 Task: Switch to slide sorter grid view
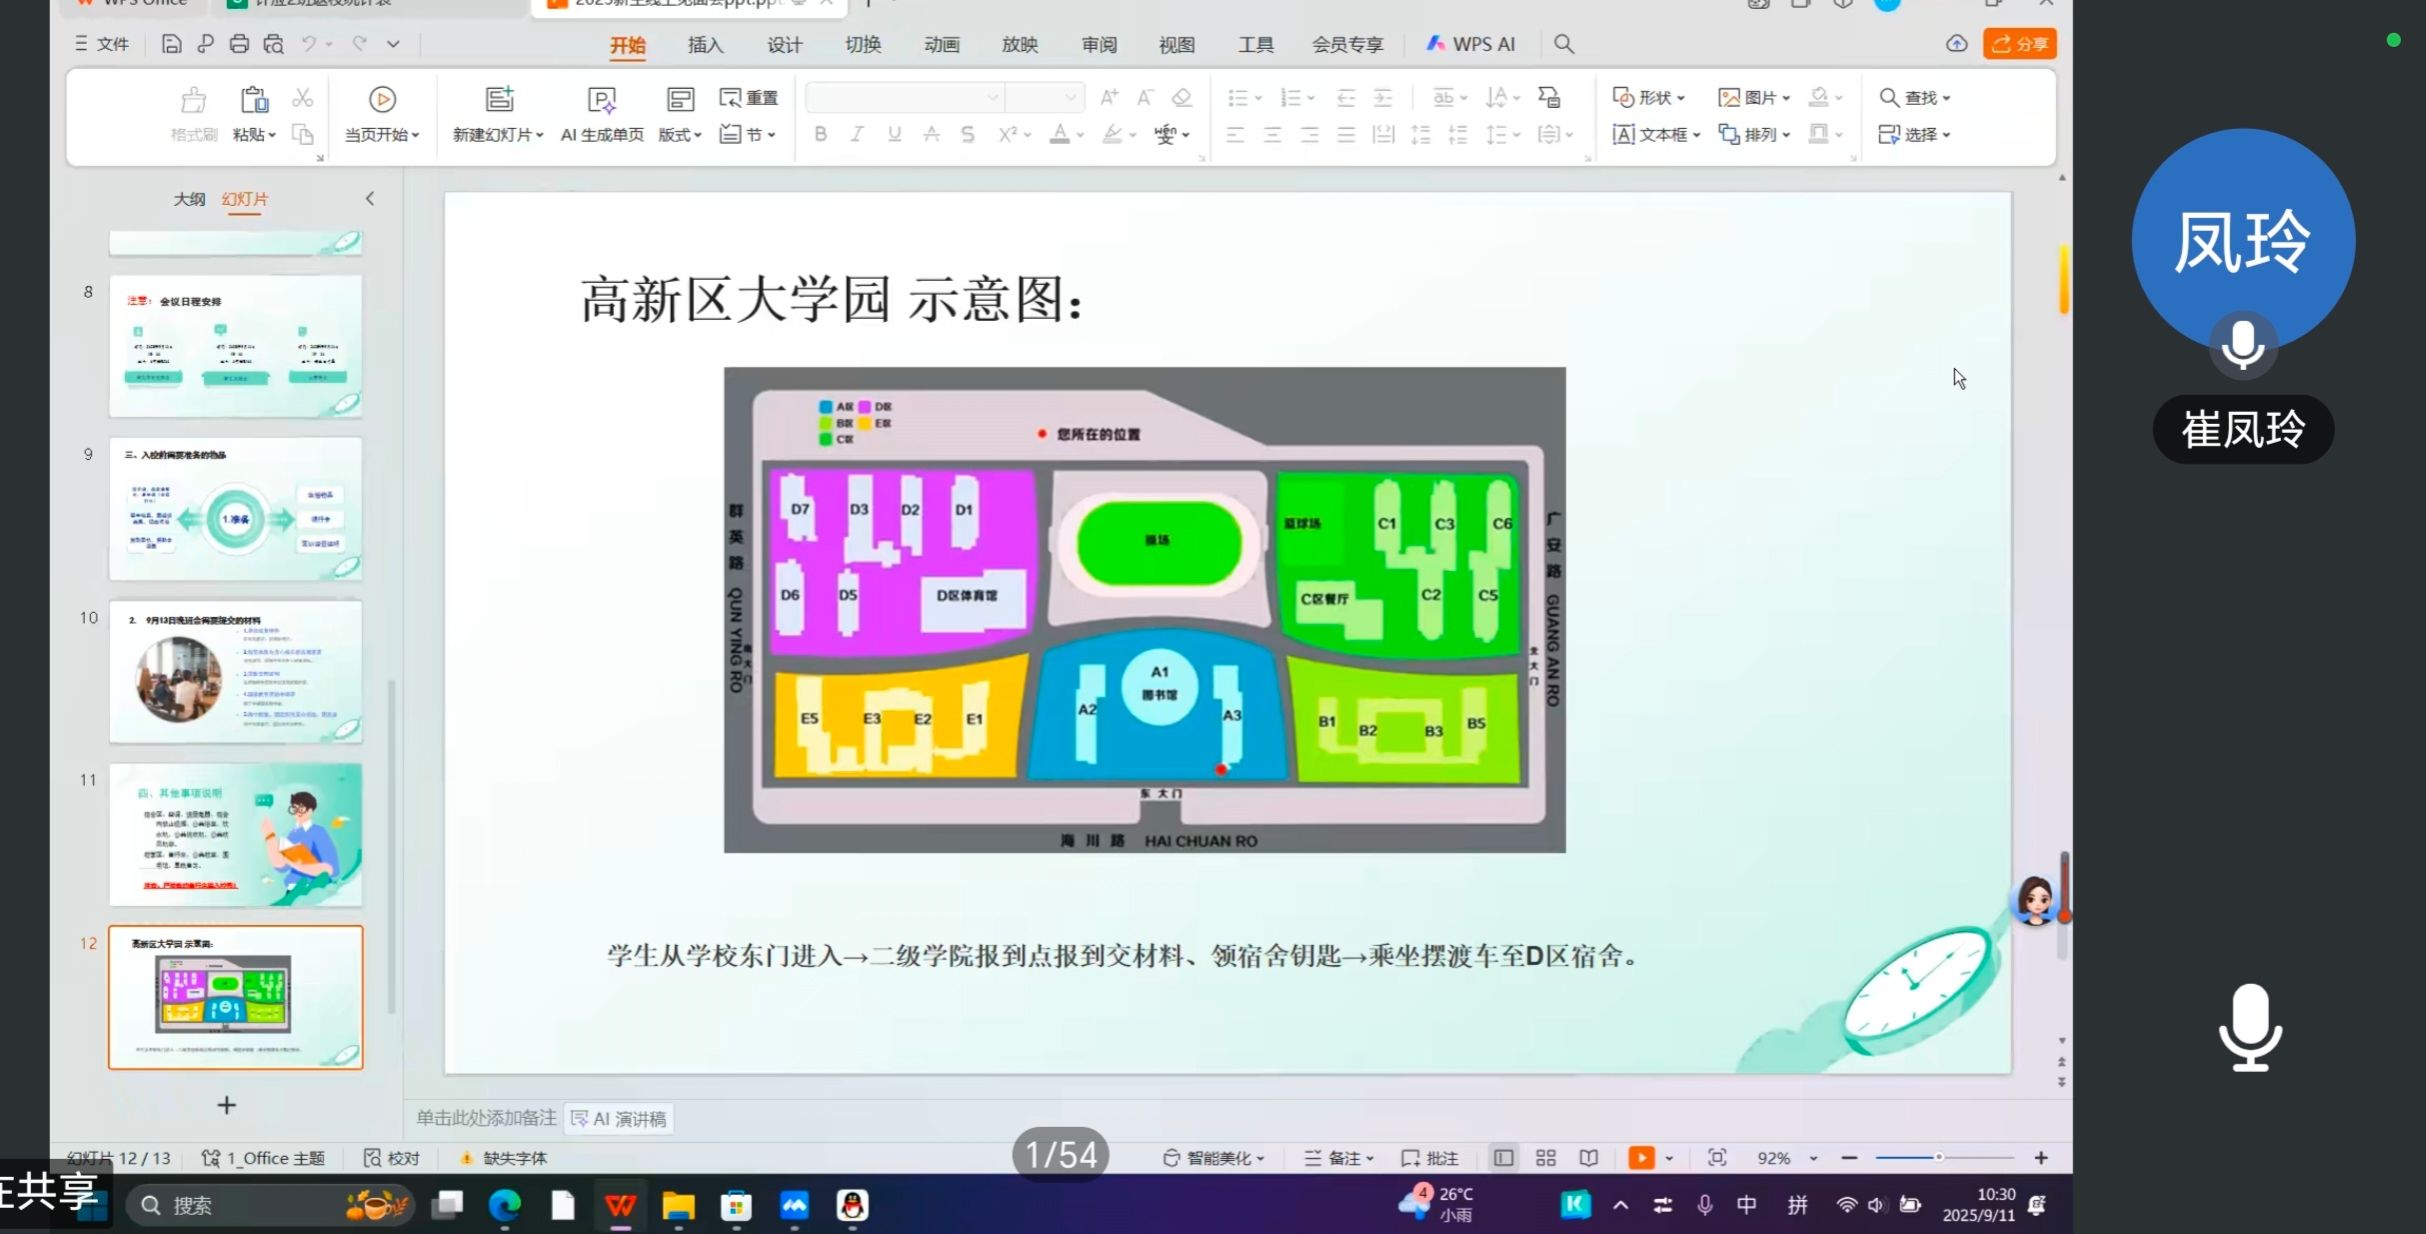1545,1157
